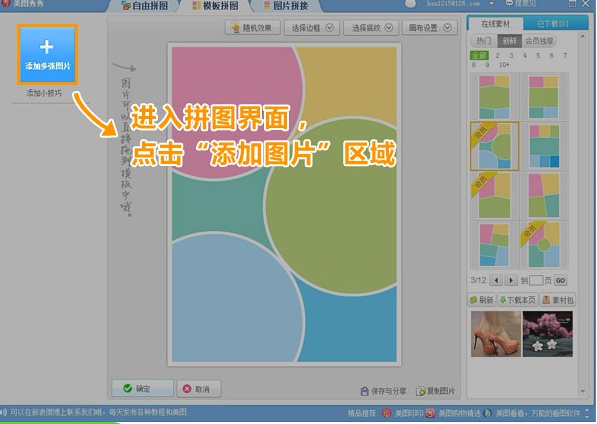Click the user avatar in the title bar

tap(410, 3)
